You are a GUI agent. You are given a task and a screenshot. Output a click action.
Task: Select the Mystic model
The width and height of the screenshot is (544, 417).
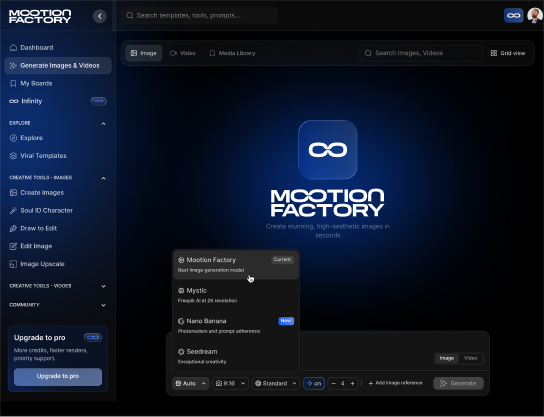236,295
